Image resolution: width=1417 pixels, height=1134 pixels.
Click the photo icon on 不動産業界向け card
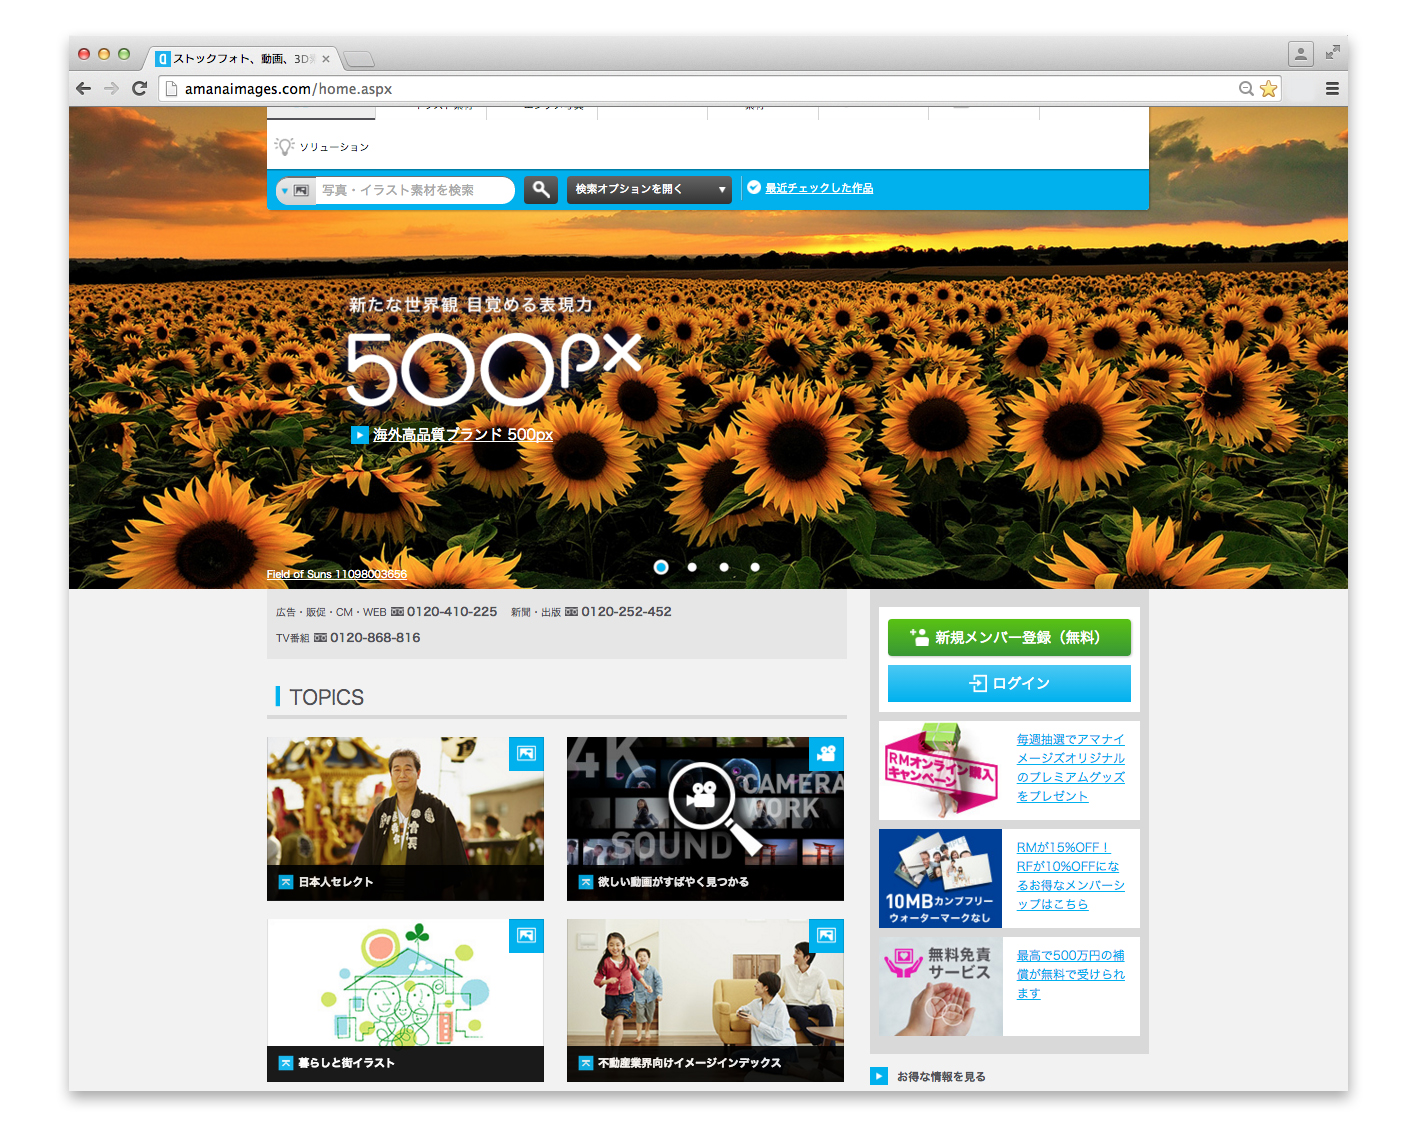(x=826, y=936)
